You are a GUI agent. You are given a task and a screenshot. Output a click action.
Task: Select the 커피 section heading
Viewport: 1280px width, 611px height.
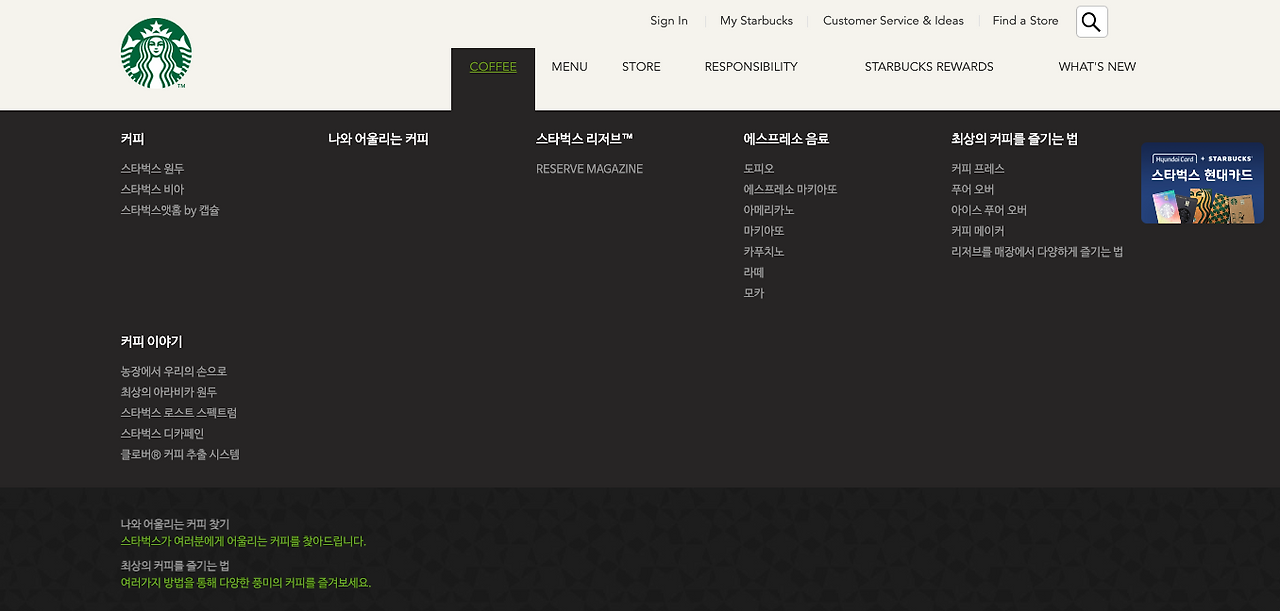pyautogui.click(x=132, y=139)
